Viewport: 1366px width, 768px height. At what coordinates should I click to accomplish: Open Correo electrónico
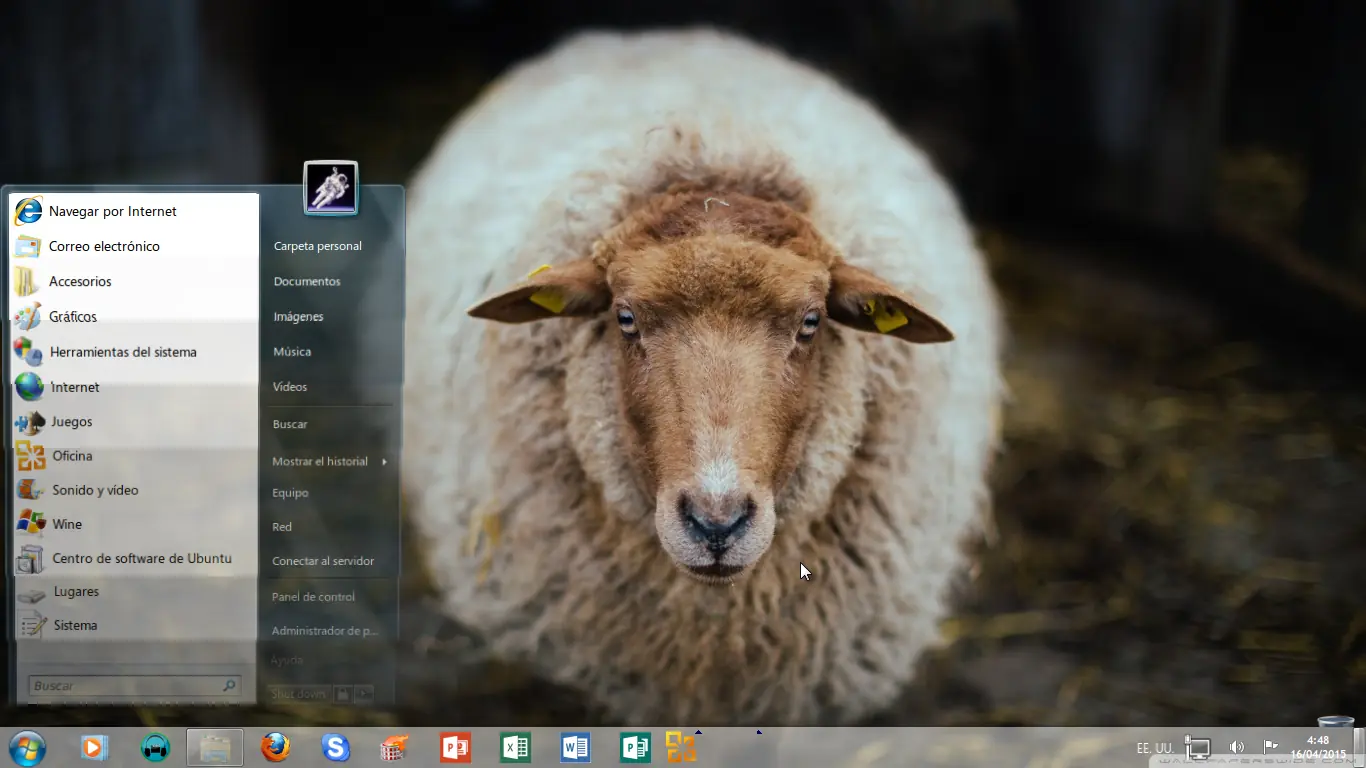(x=134, y=246)
